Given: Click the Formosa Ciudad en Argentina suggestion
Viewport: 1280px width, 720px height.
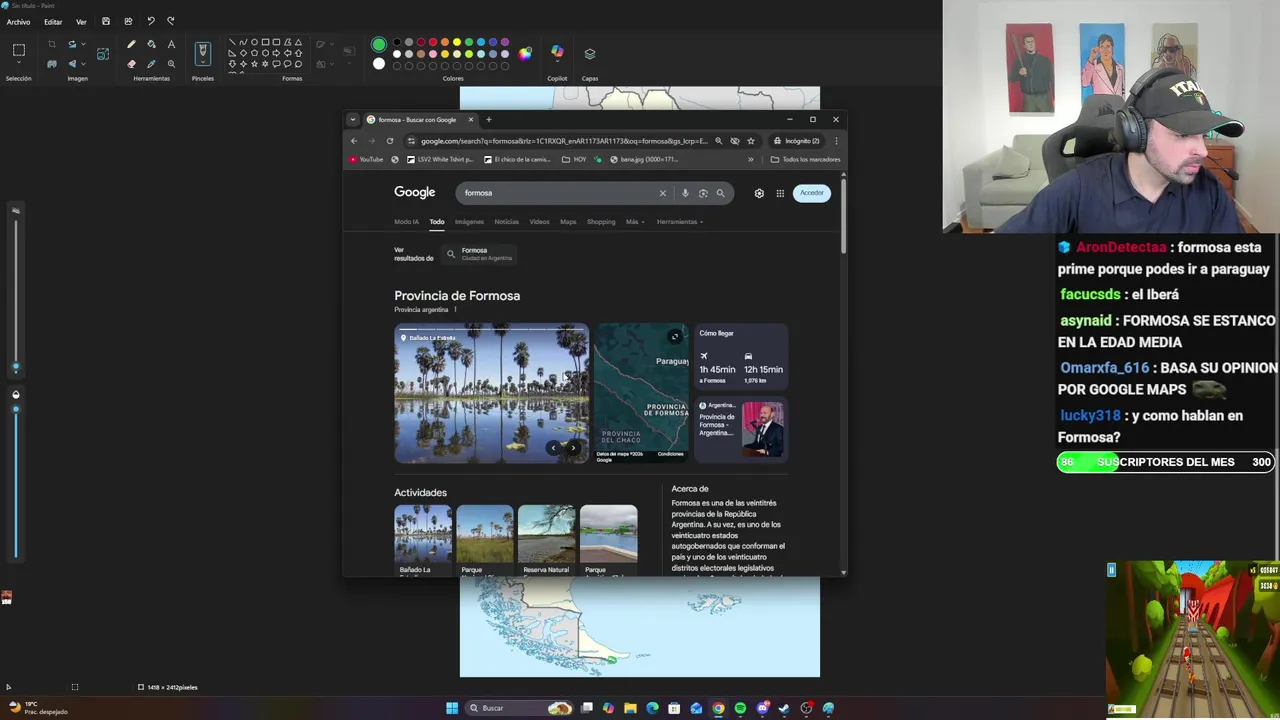Looking at the screenshot, I should click(480, 254).
